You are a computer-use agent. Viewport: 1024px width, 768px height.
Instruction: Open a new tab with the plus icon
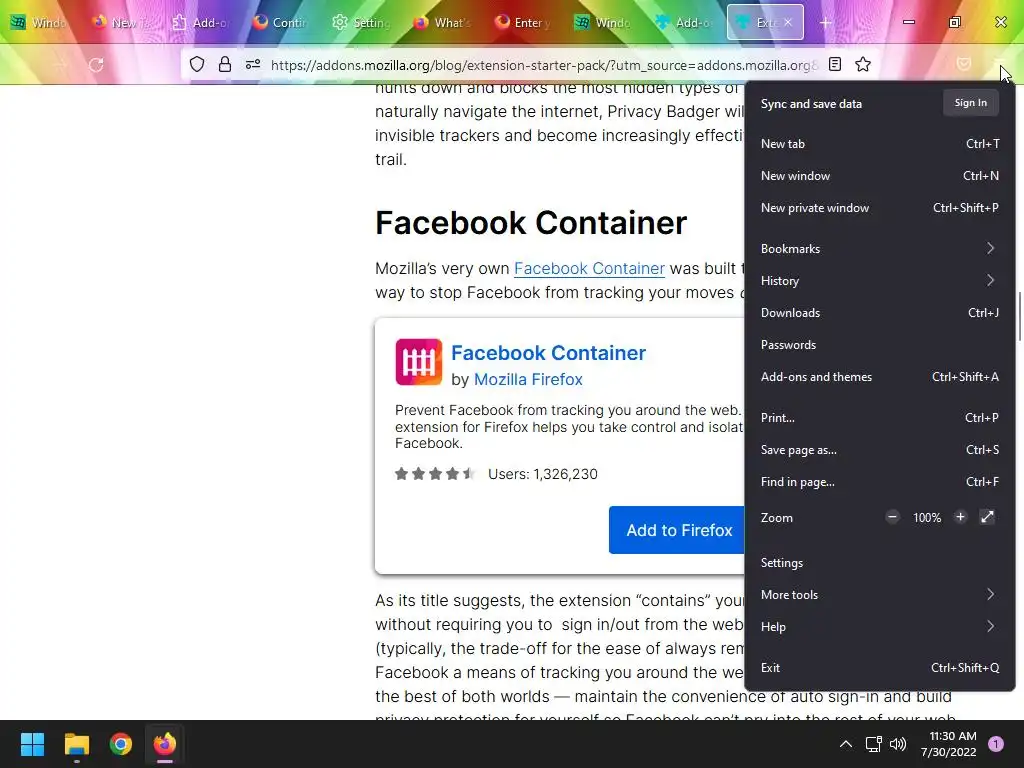[825, 23]
